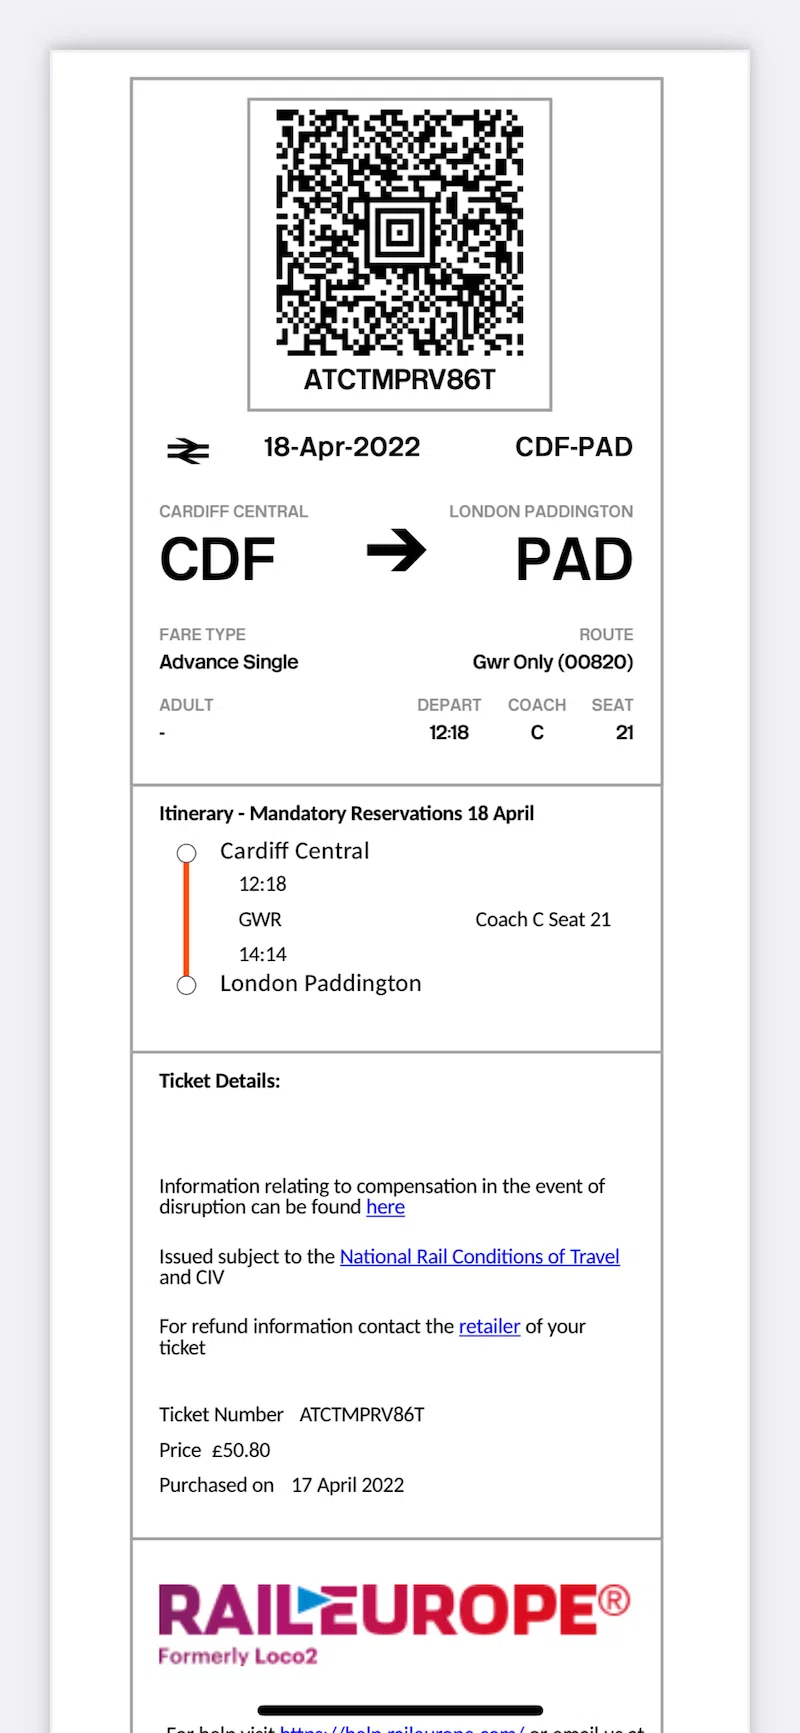Click the Ticket Number ATCTMPRV86T line
The image size is (800, 1733).
[x=292, y=1414]
